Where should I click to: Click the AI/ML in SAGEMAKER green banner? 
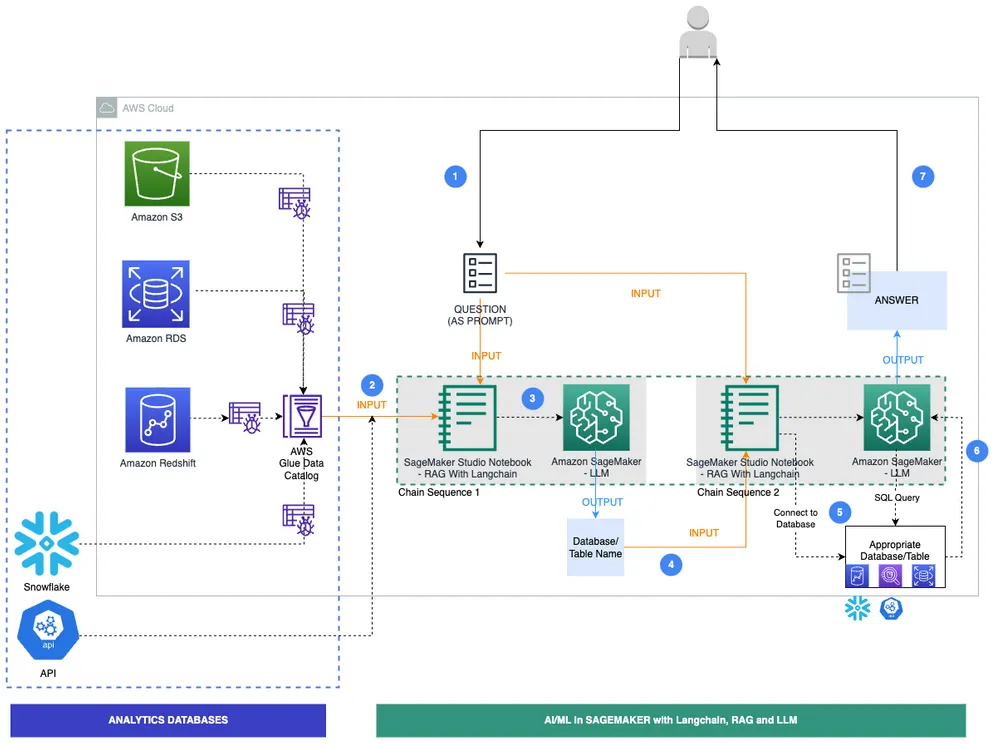tap(670, 720)
